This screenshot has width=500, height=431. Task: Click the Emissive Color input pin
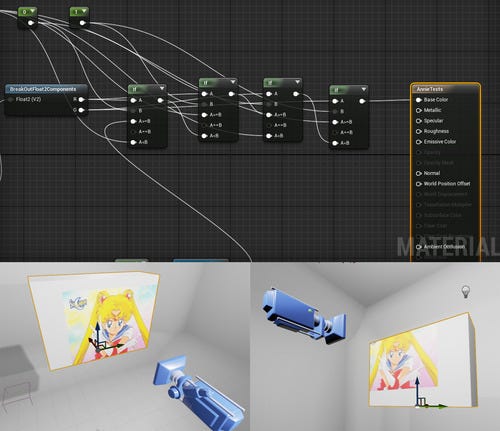[419, 142]
